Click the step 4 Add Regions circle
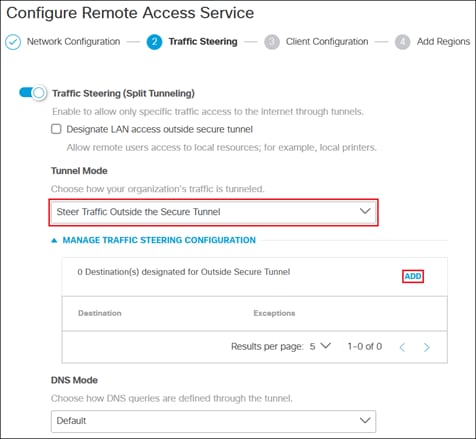The image size is (476, 439). point(403,42)
